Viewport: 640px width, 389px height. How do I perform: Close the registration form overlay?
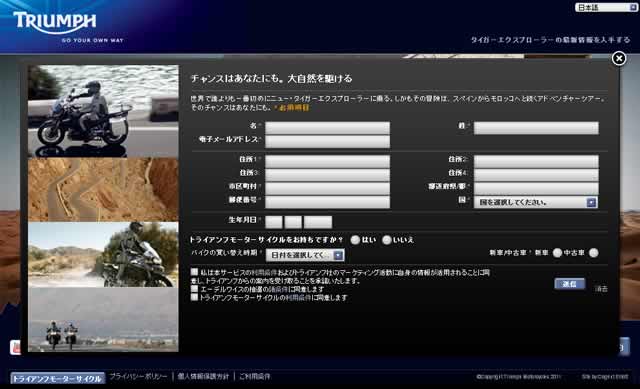pyautogui.click(x=619, y=59)
